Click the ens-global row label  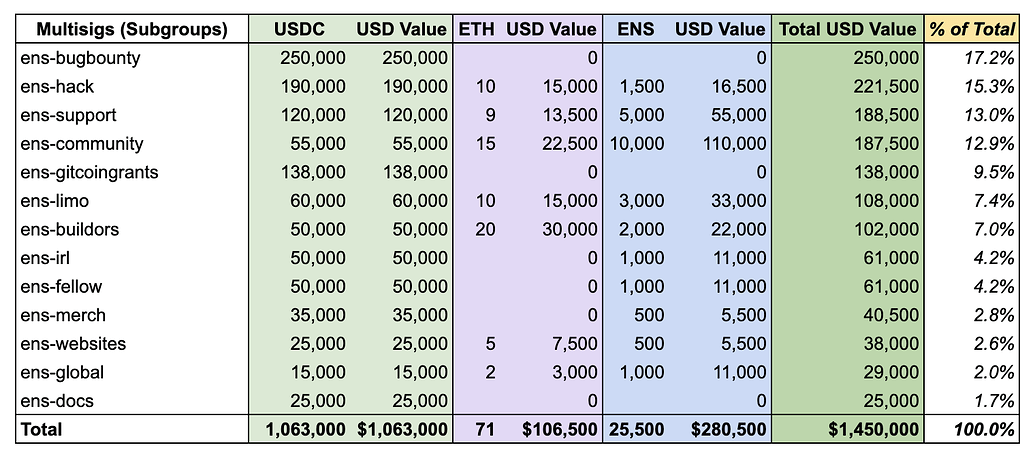62,372
